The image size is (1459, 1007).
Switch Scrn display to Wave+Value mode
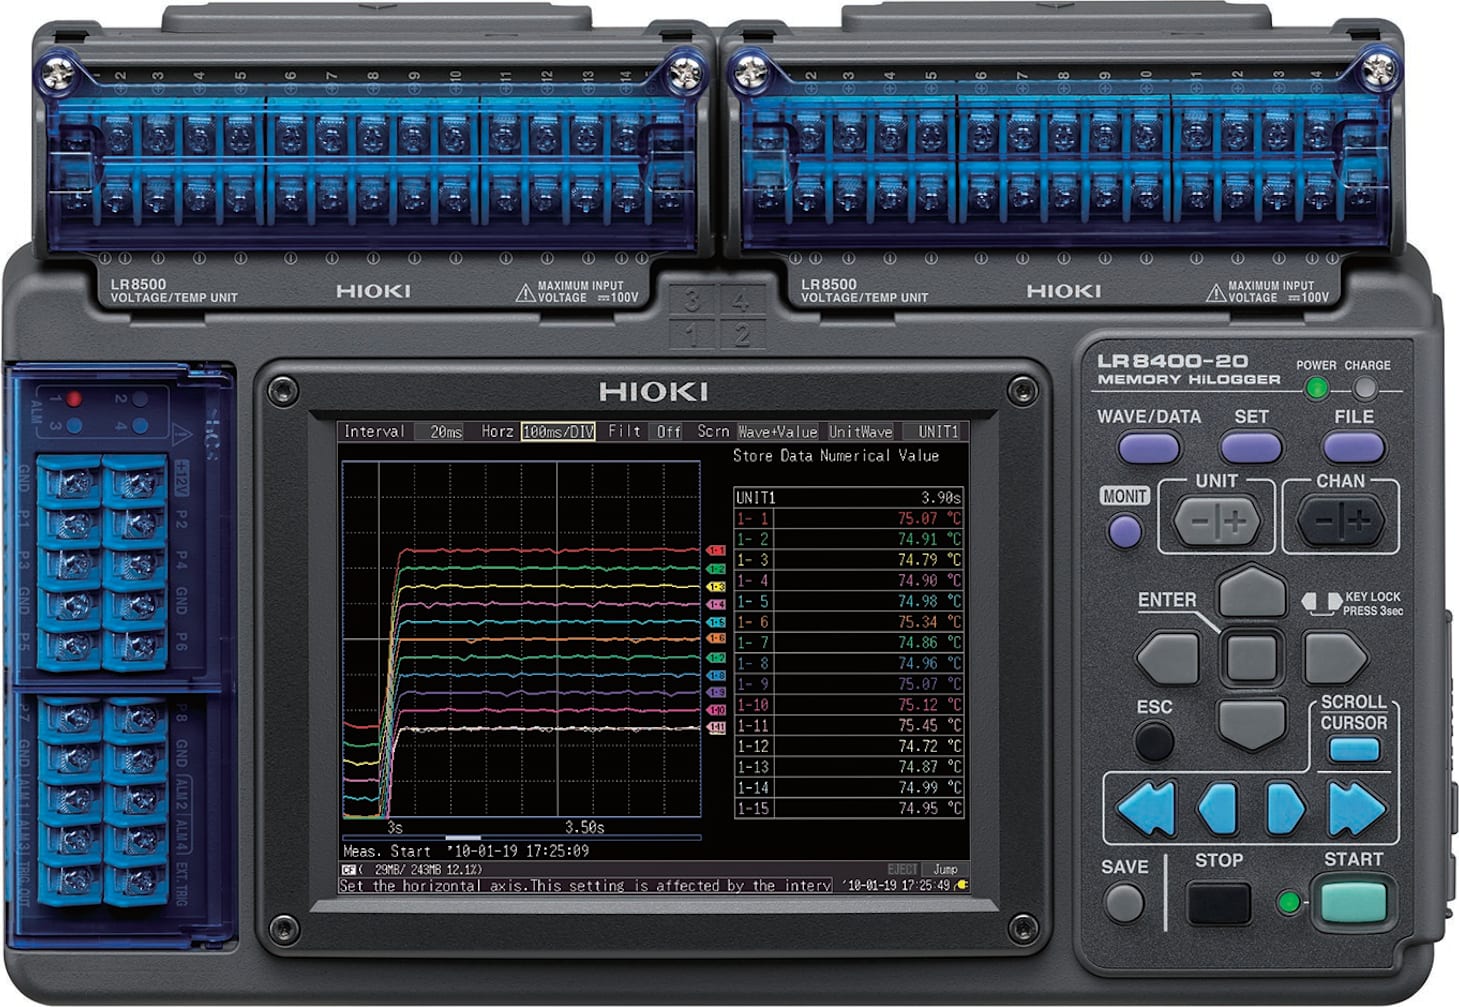[x=780, y=433]
